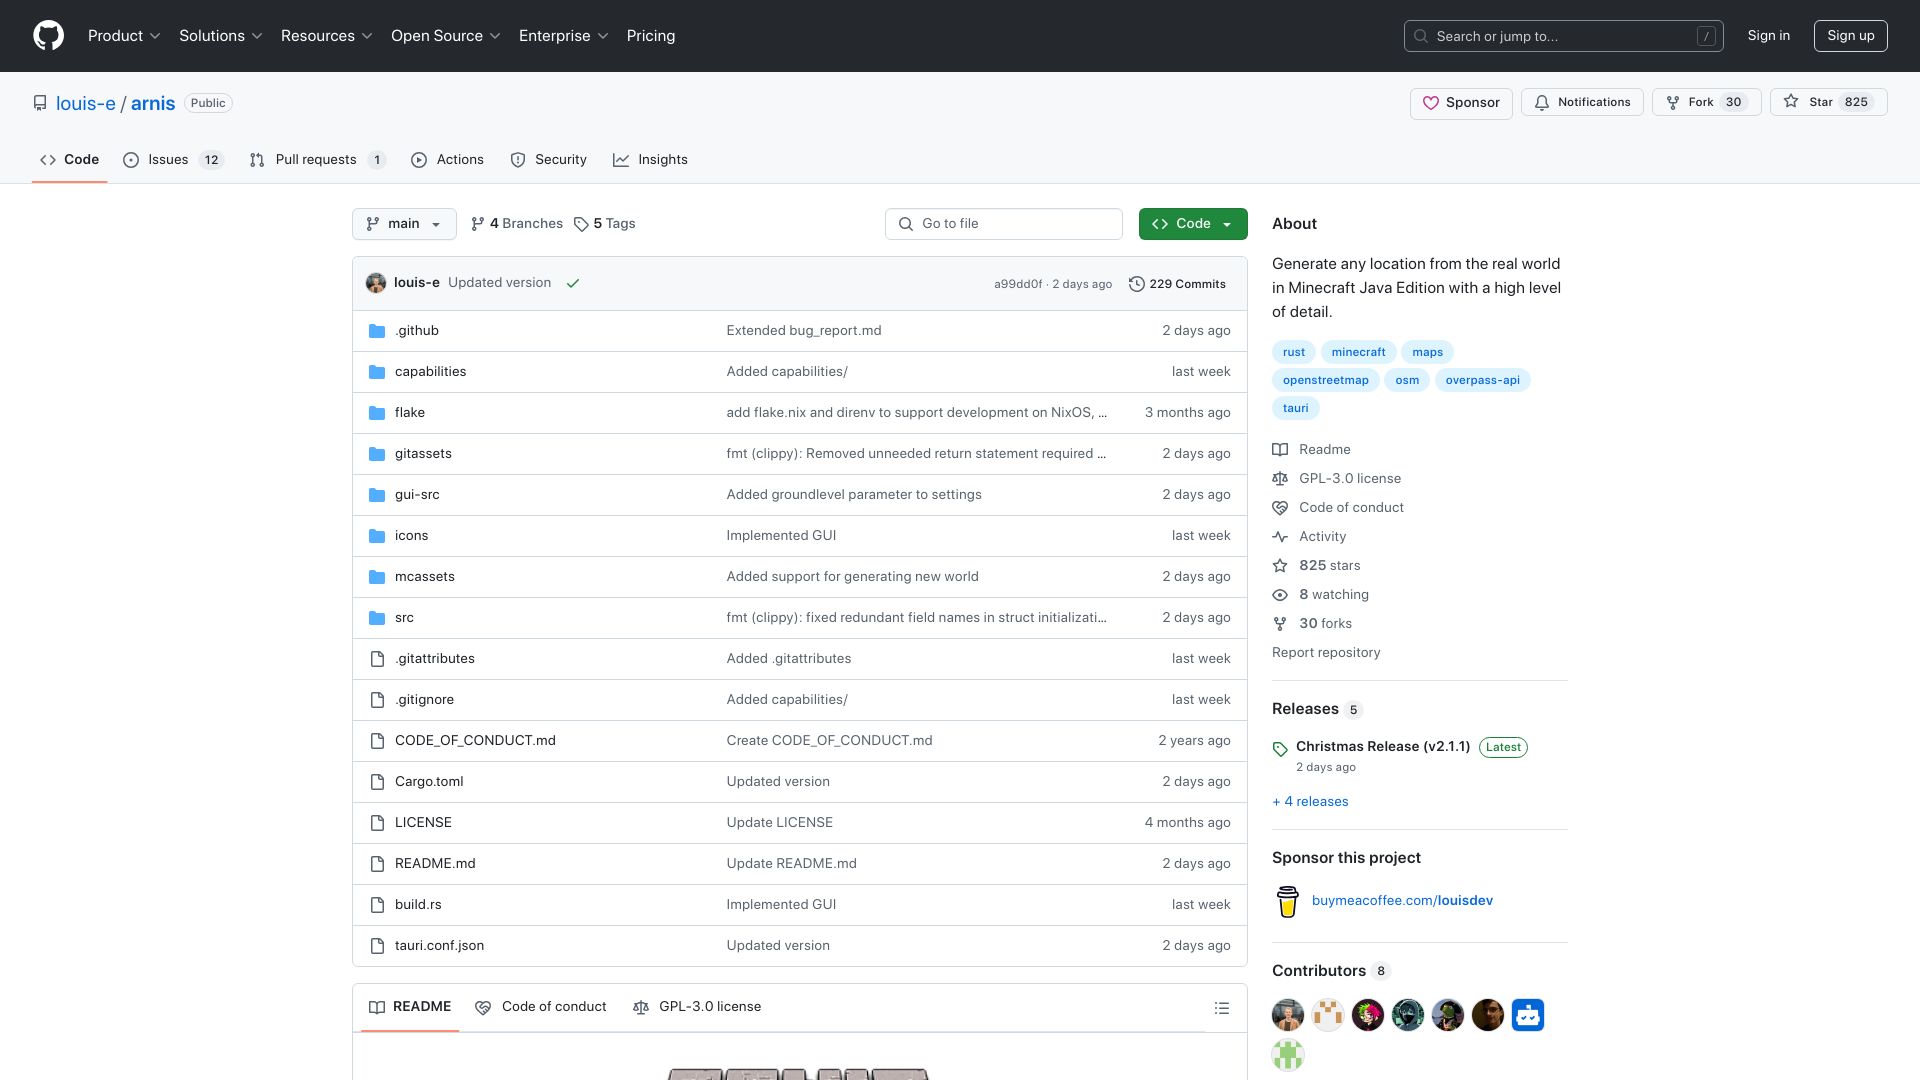Click the buymeacoffee.com/louisdev link

coord(1402,901)
